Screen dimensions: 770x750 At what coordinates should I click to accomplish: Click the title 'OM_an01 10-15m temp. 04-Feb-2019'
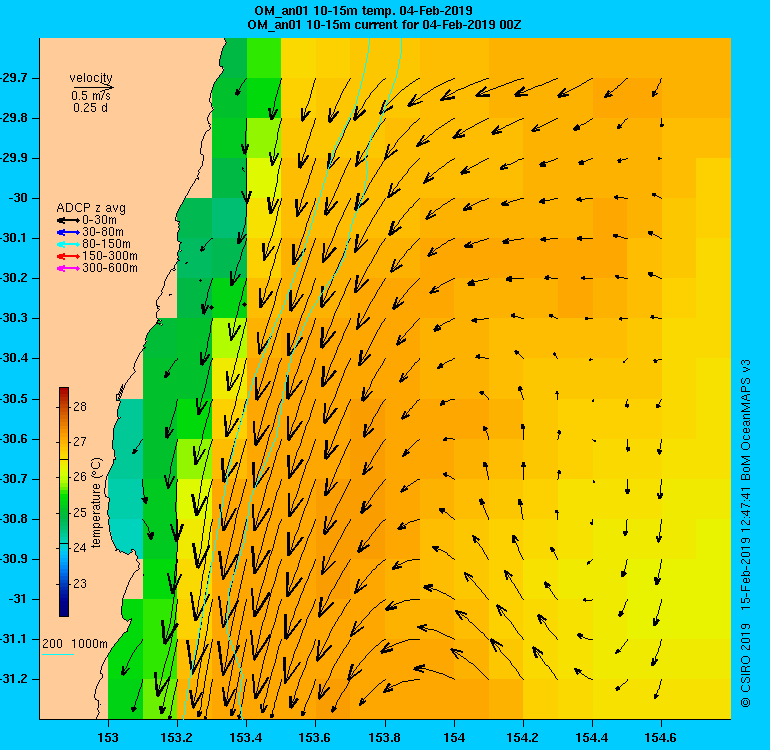[363, 11]
